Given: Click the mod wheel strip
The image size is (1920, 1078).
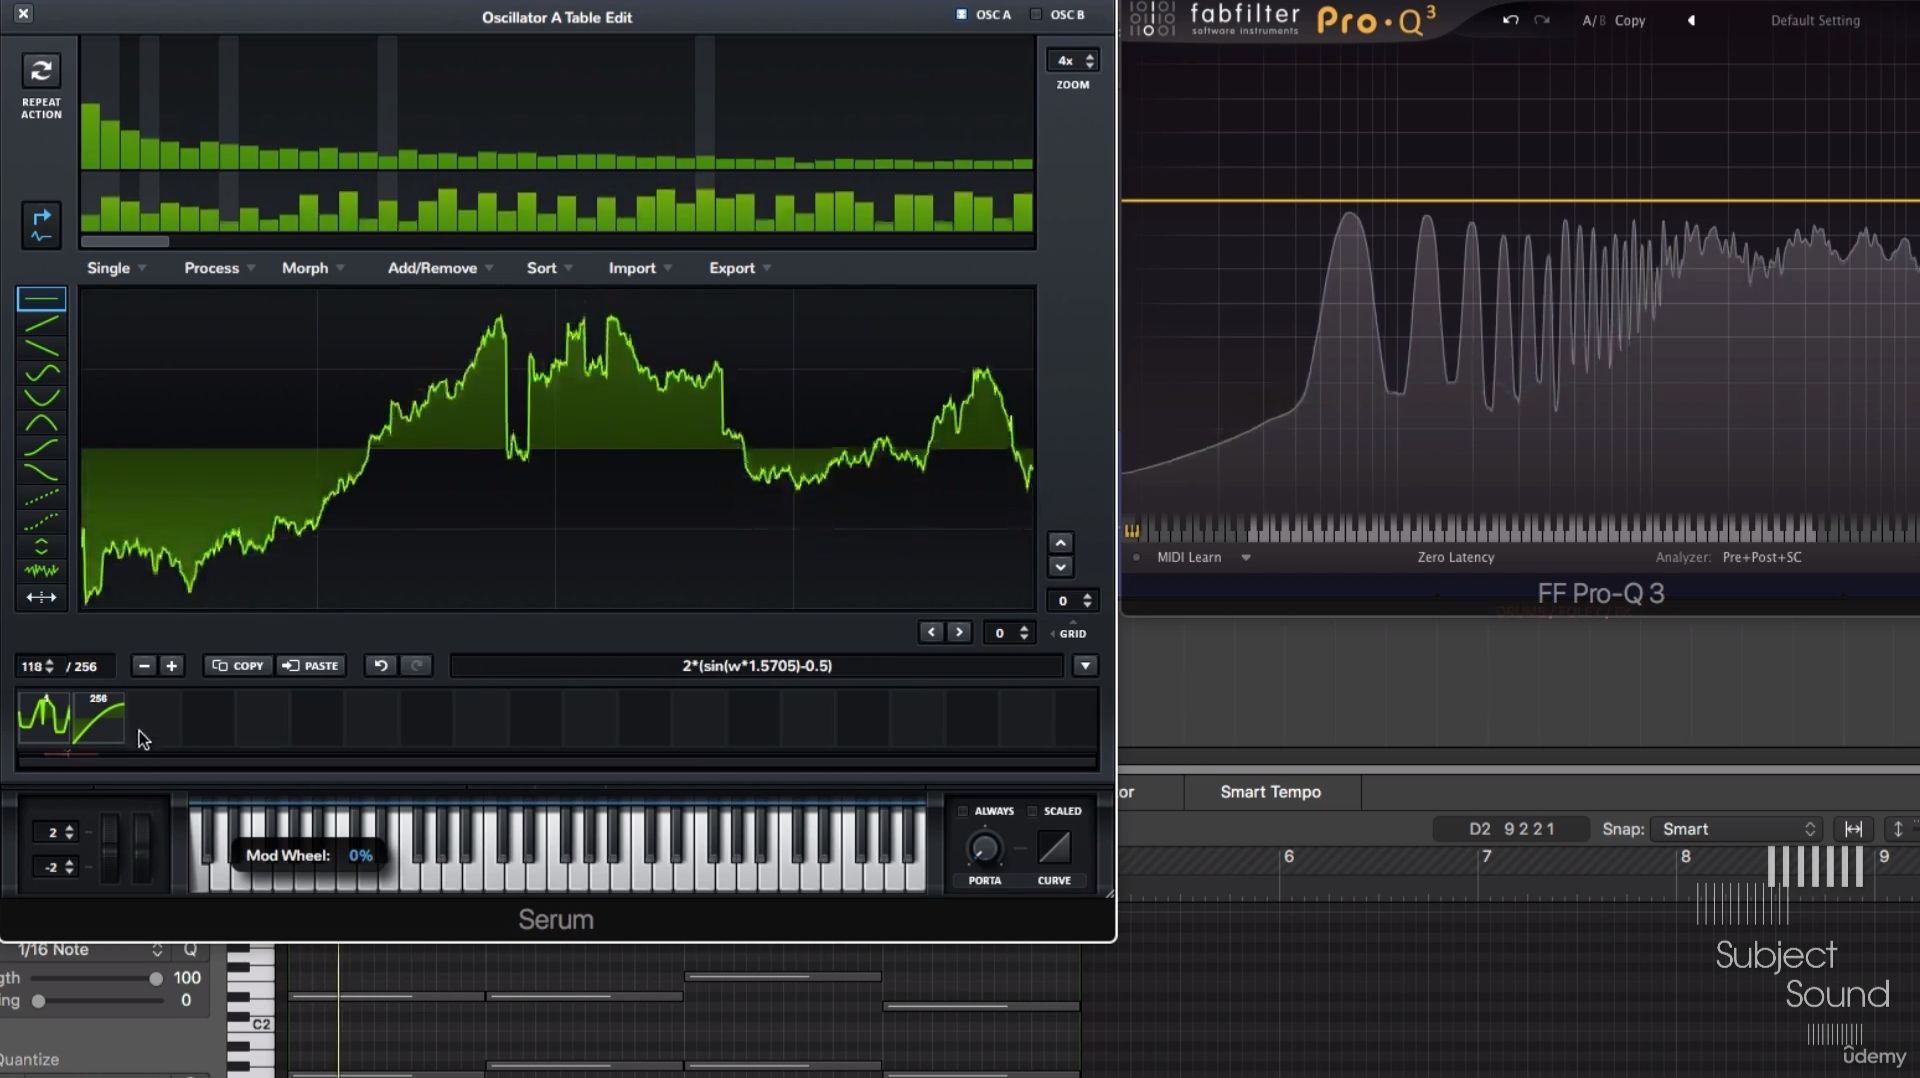Looking at the screenshot, I should (x=142, y=848).
